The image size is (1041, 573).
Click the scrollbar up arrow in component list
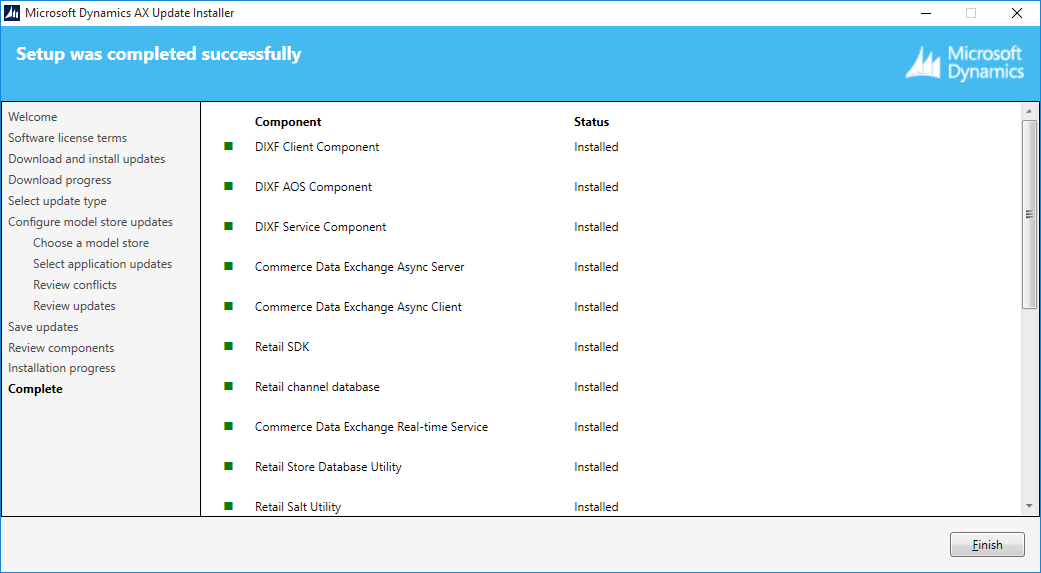1029,112
